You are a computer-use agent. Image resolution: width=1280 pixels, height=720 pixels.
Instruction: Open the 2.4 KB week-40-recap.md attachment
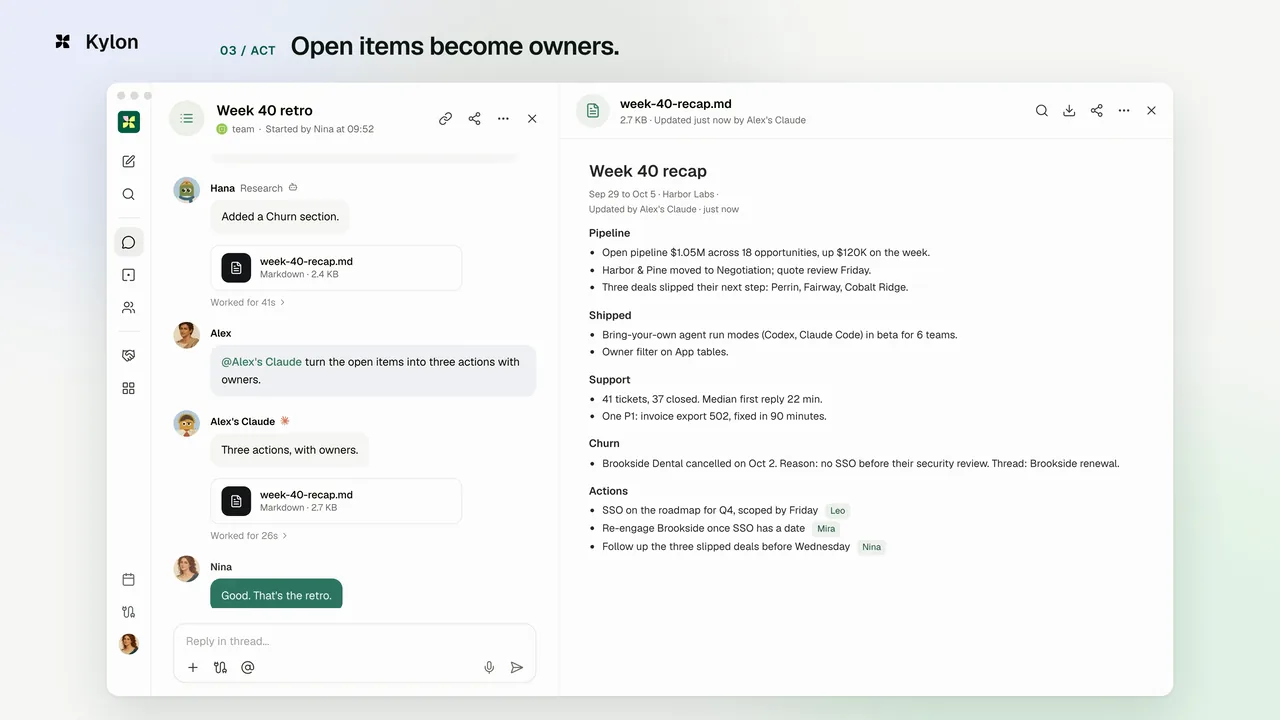pyautogui.click(x=336, y=268)
